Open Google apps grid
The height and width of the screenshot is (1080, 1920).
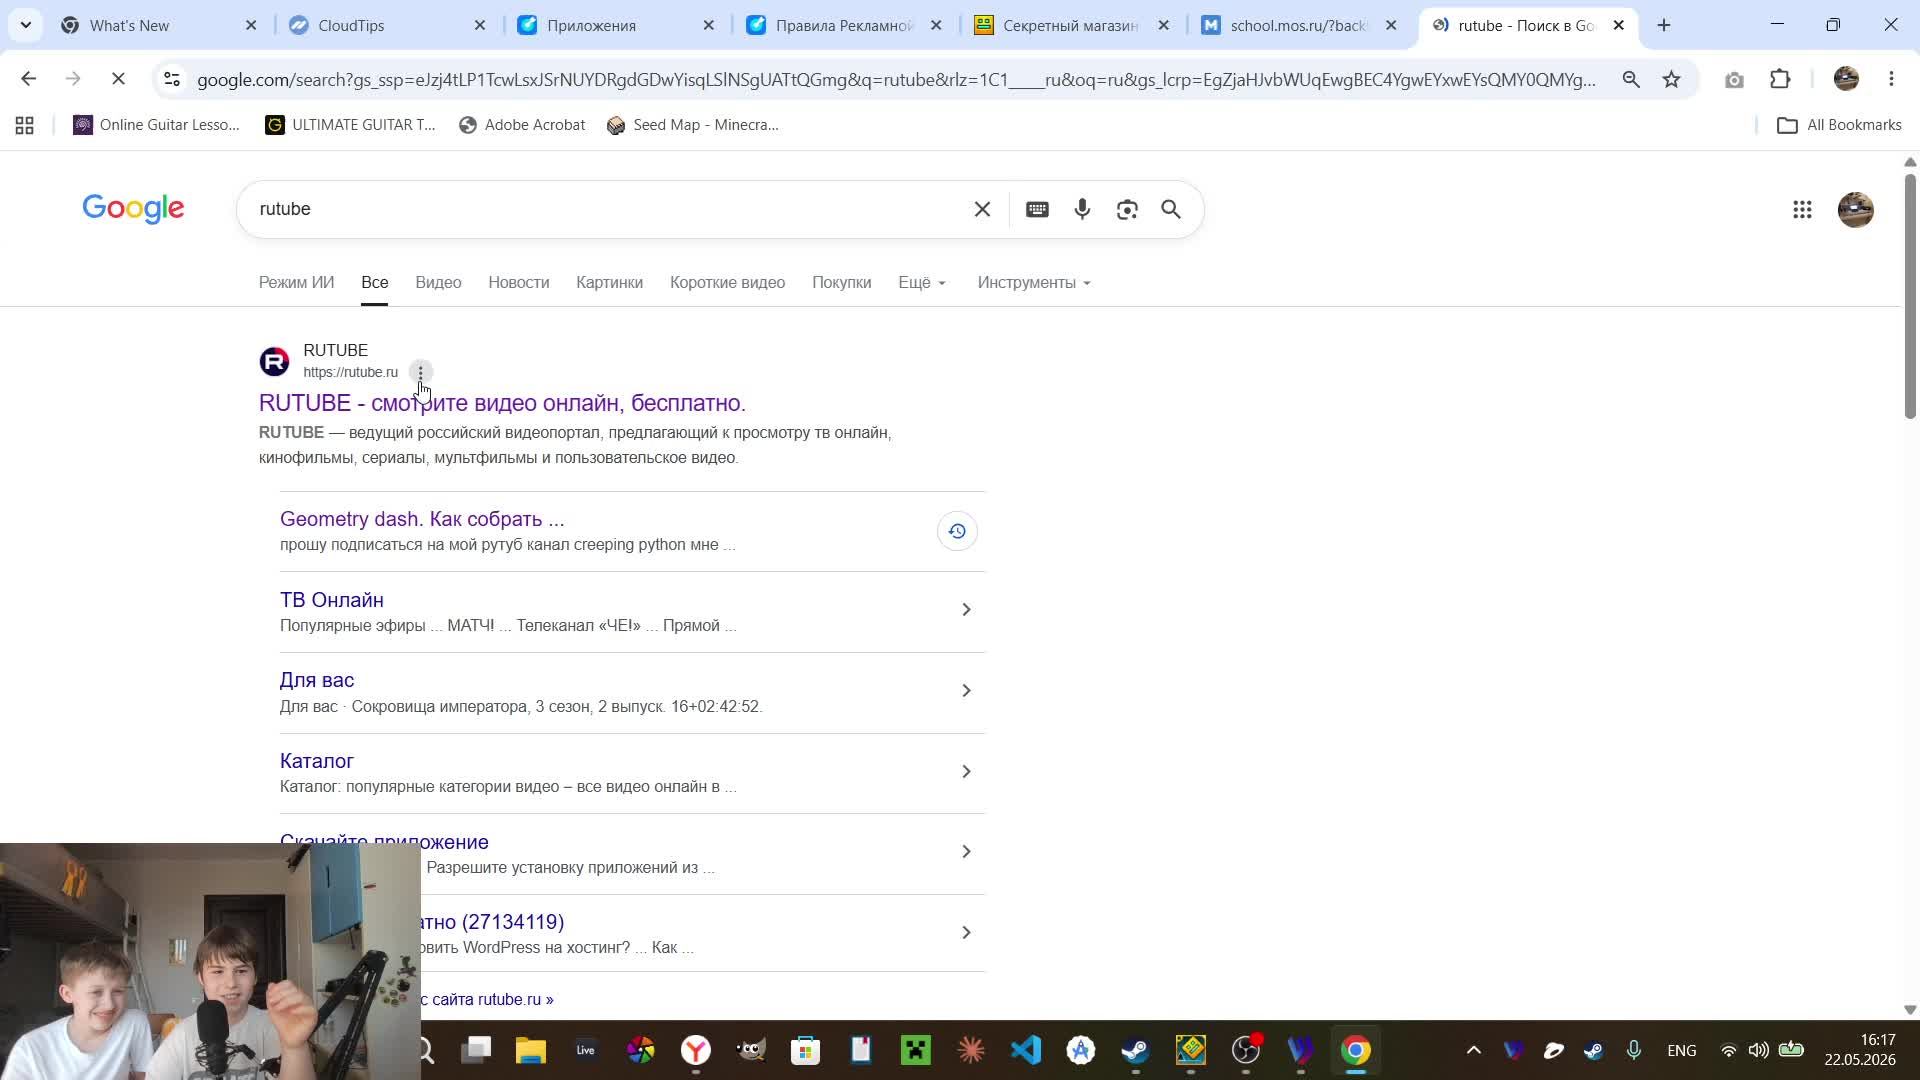[1802, 209]
